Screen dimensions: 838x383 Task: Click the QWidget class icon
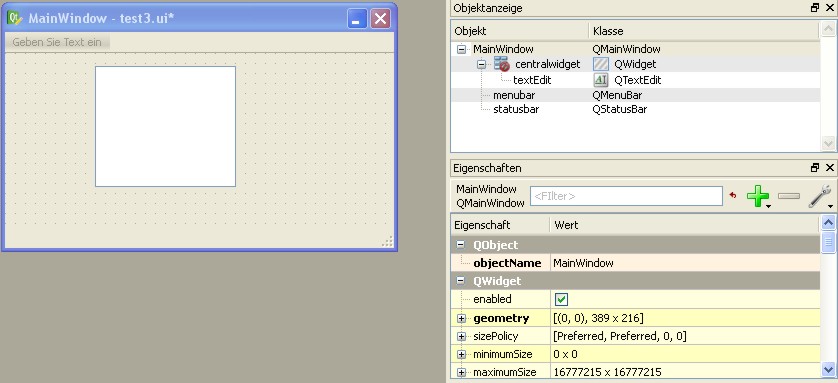[601, 64]
